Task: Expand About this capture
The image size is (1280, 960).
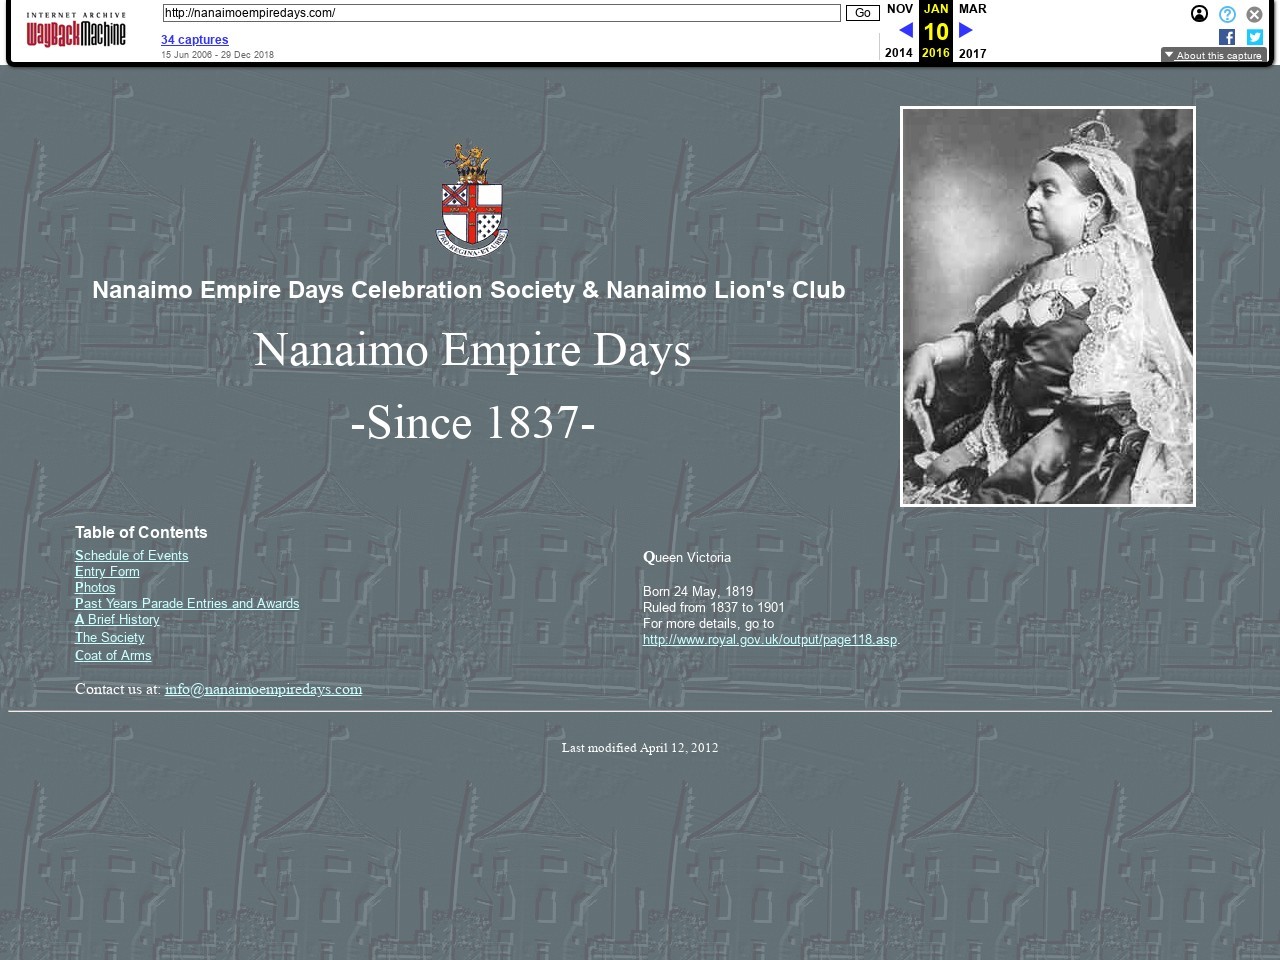Action: pos(1213,56)
